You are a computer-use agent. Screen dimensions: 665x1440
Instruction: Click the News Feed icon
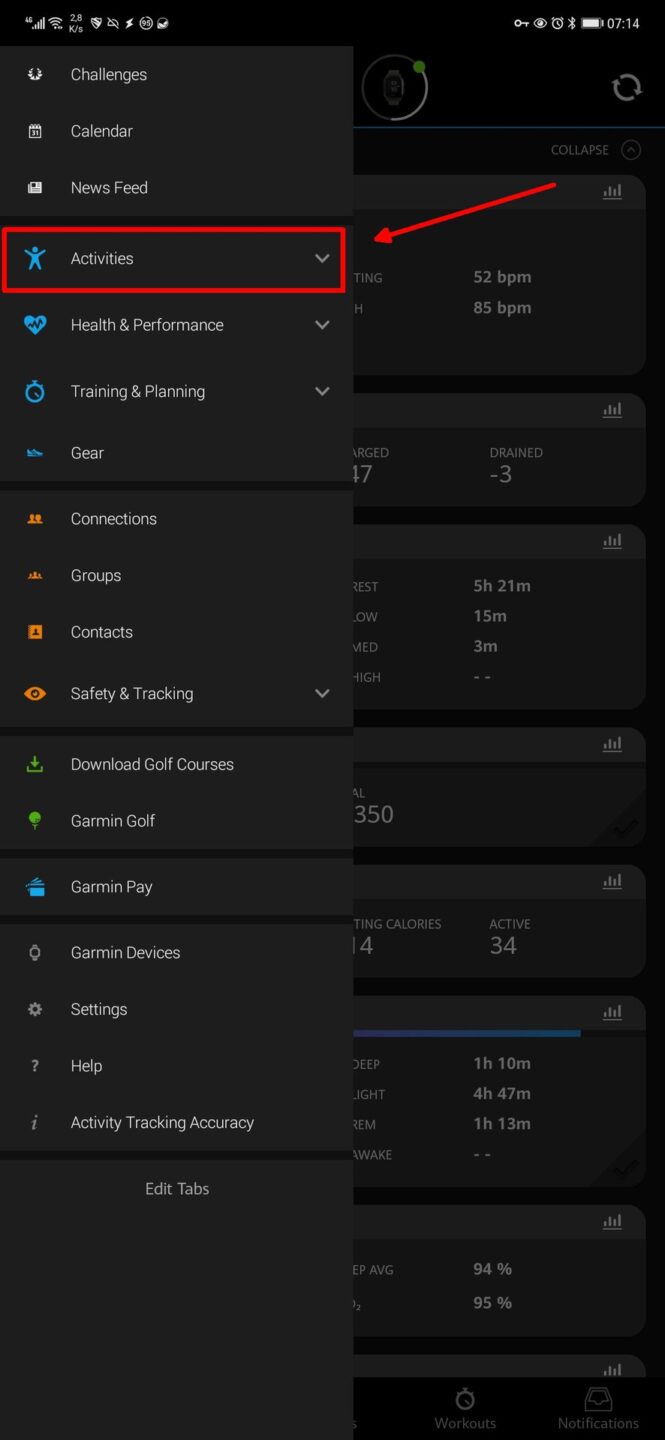pos(34,187)
